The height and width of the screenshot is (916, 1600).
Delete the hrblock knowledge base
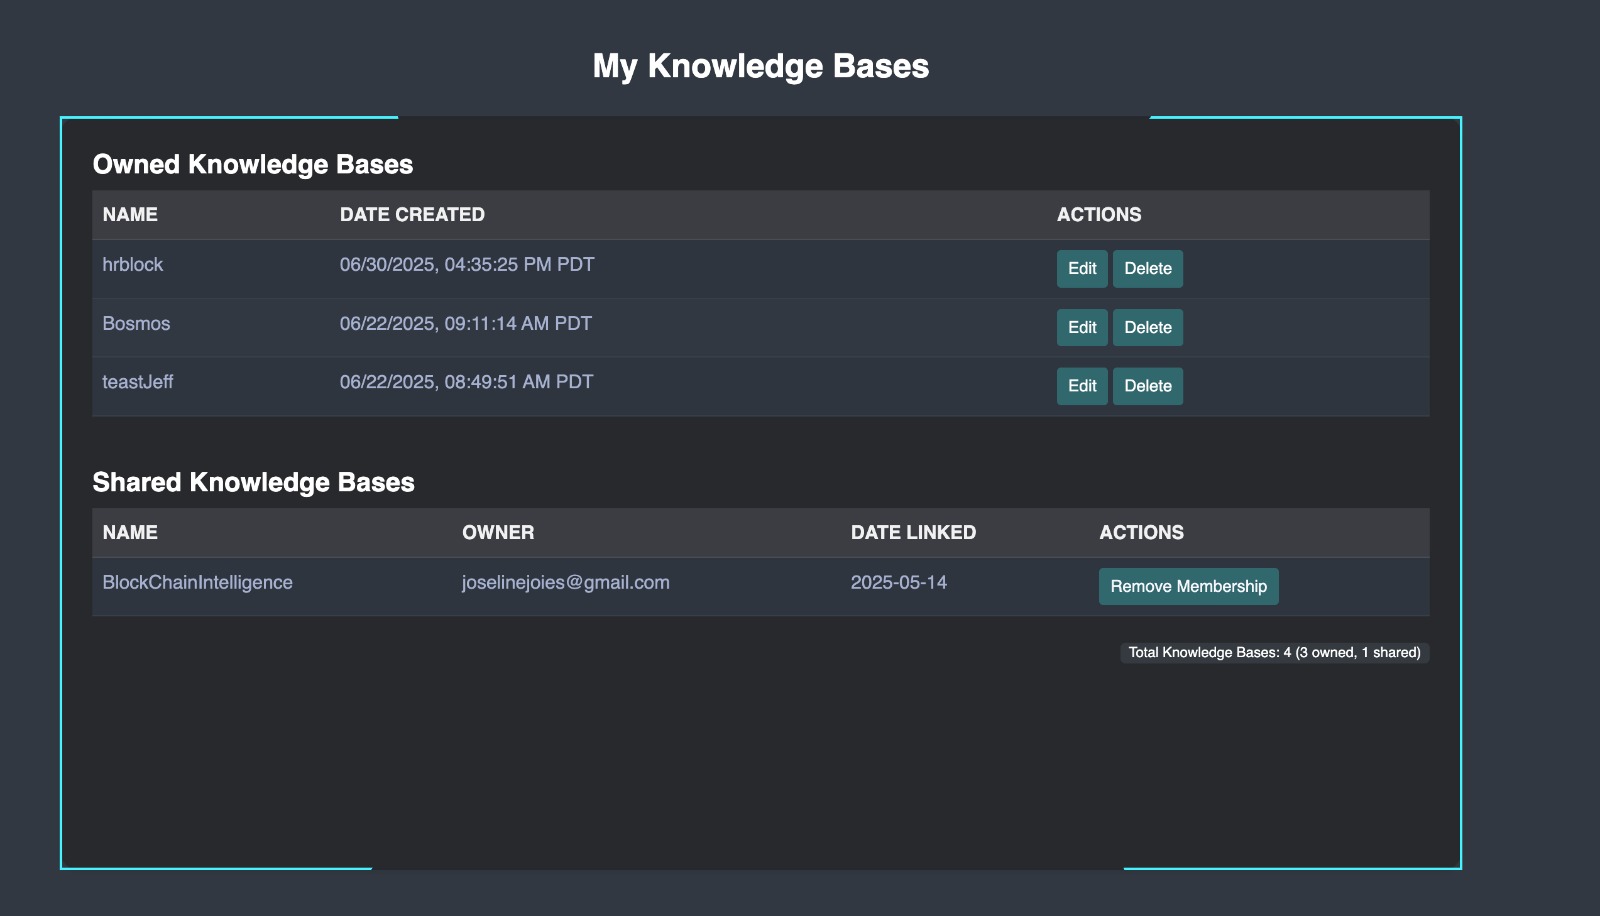[1148, 268]
